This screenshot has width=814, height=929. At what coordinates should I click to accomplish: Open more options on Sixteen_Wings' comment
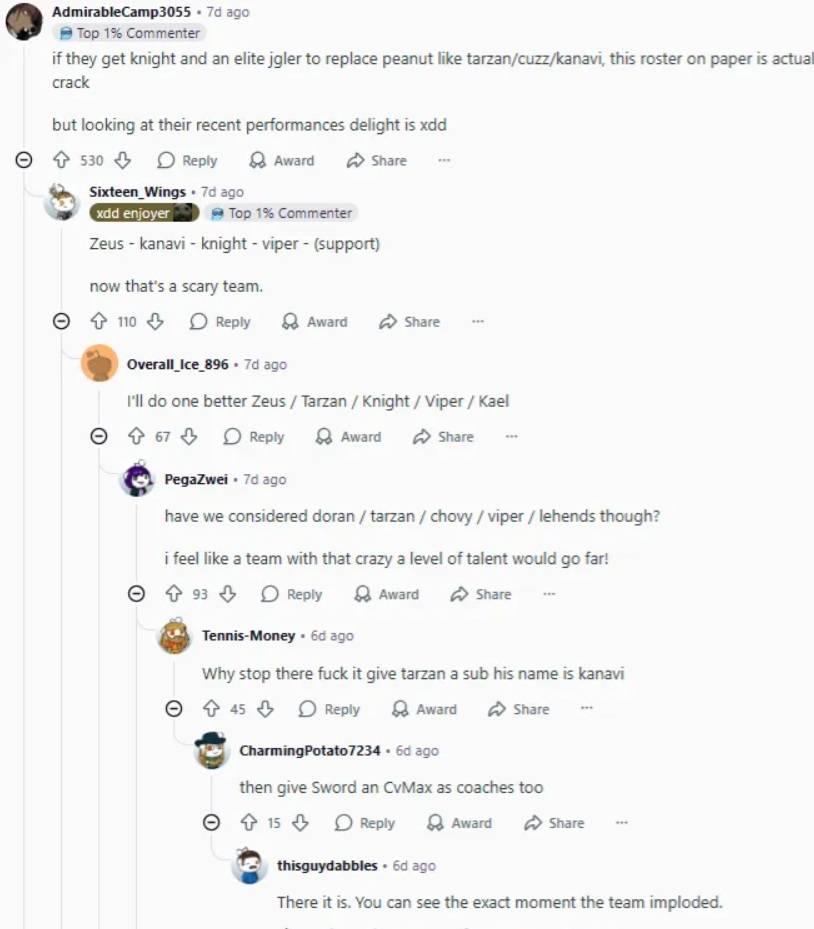click(478, 322)
